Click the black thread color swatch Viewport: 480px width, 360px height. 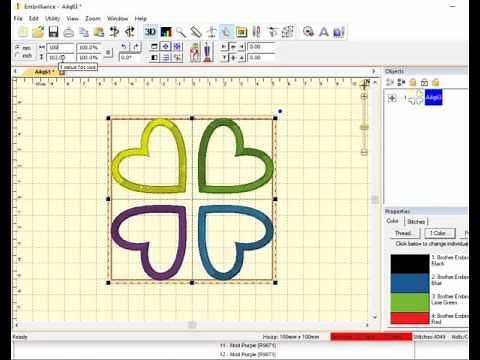point(410,264)
